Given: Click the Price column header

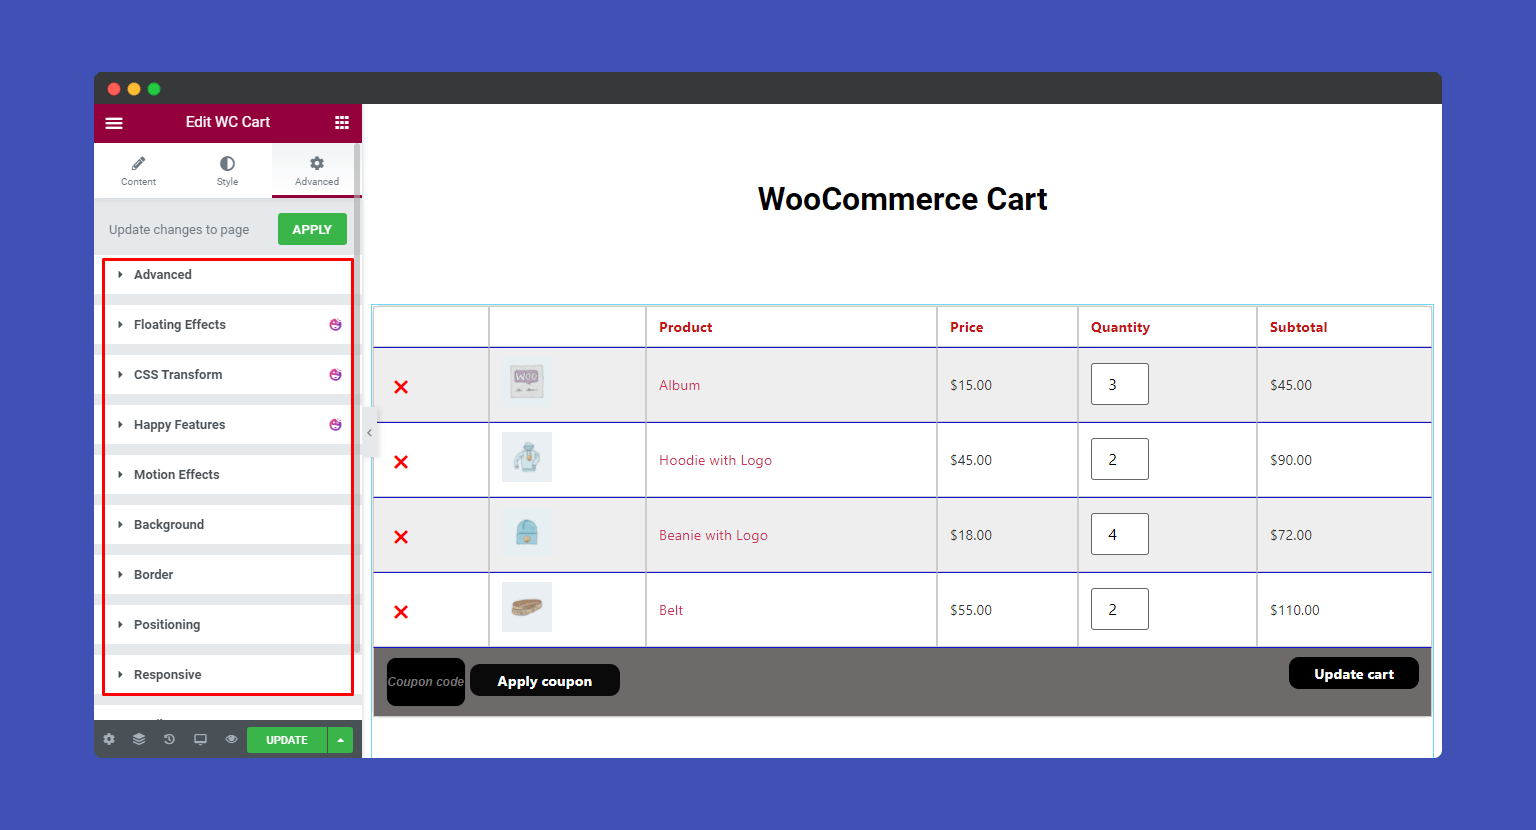Looking at the screenshot, I should [967, 327].
